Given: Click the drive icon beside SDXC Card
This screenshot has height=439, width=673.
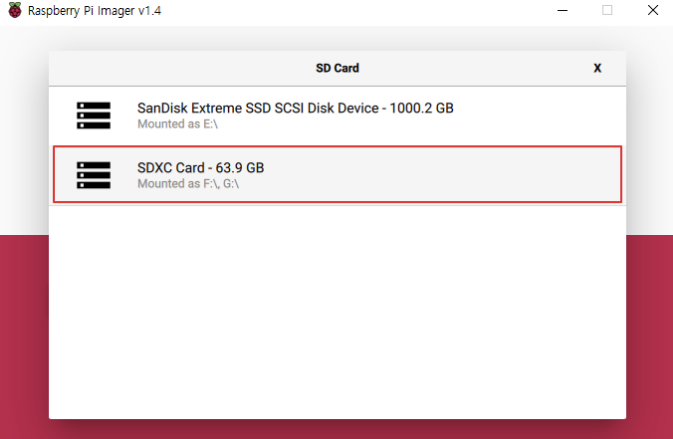Looking at the screenshot, I should 94,175.
